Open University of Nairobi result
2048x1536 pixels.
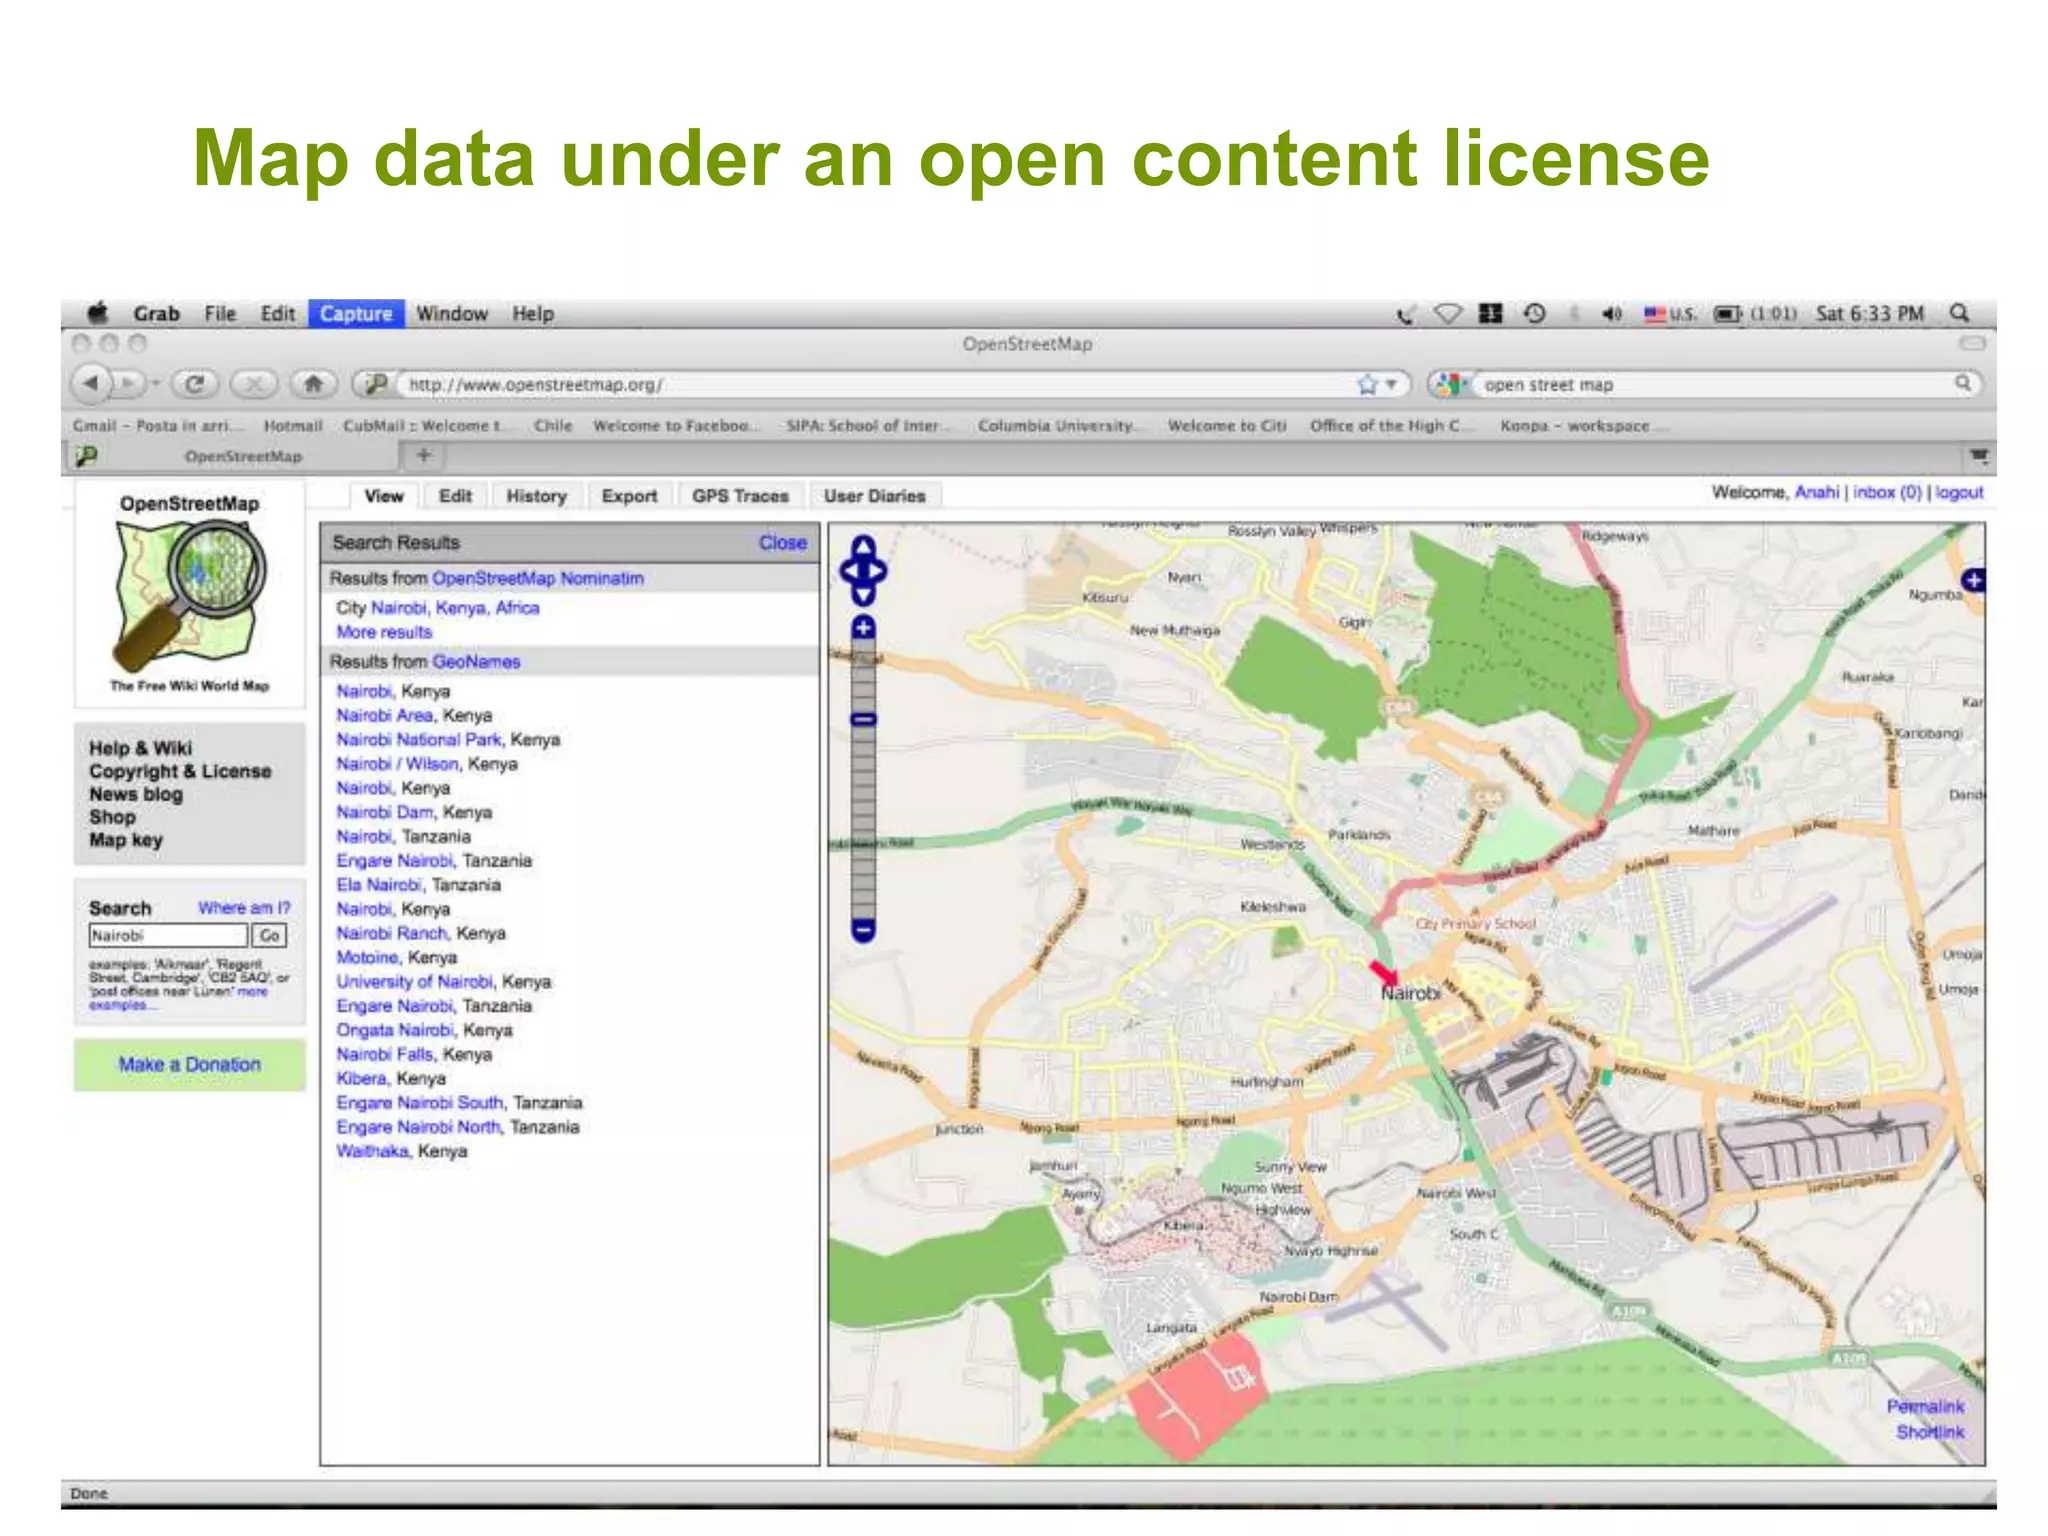click(x=414, y=982)
